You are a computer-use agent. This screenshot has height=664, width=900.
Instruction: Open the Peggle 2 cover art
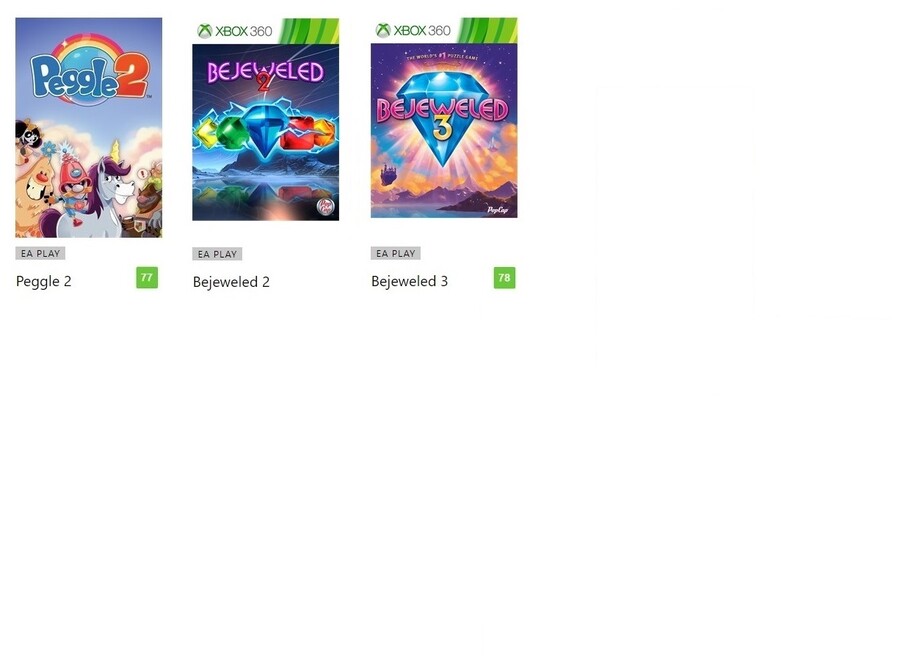(x=88, y=127)
